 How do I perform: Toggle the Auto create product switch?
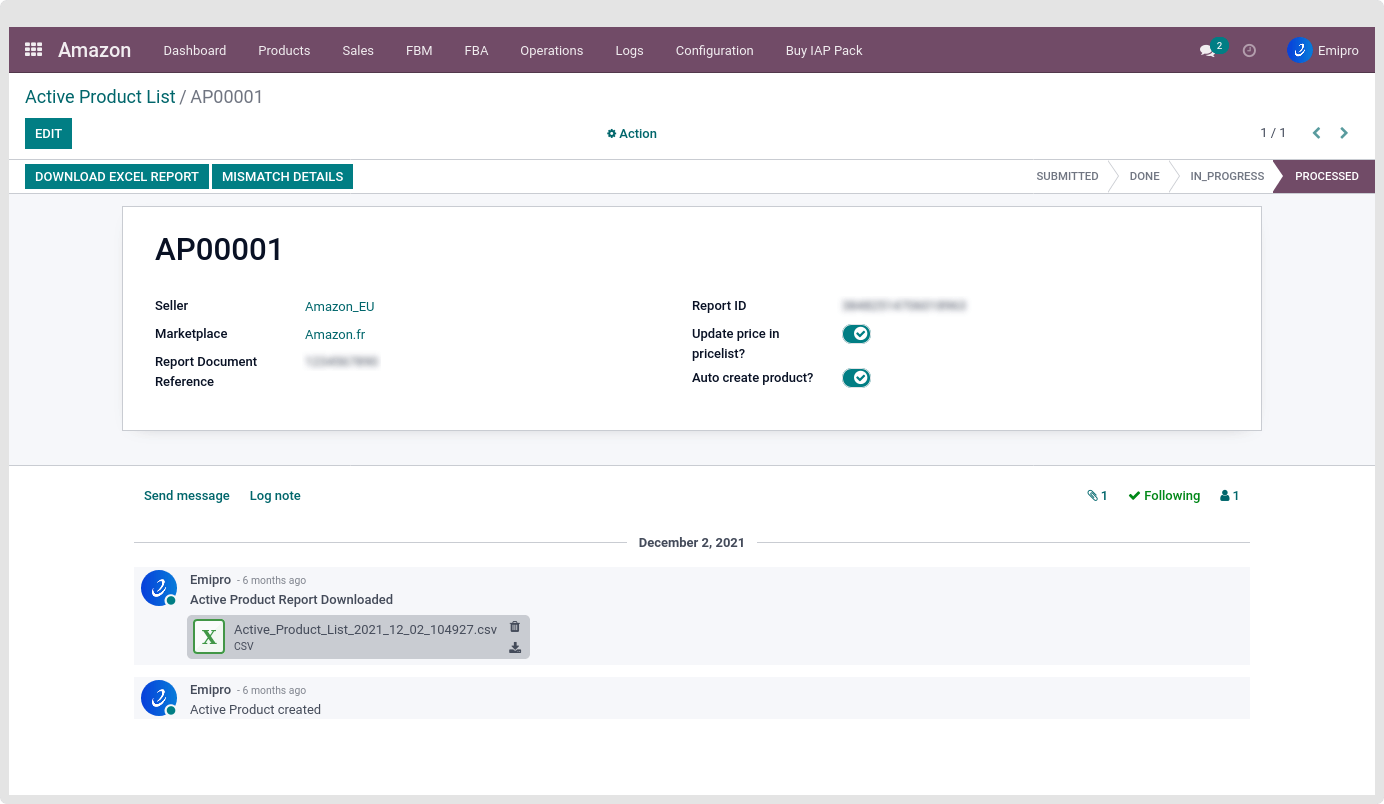click(856, 378)
